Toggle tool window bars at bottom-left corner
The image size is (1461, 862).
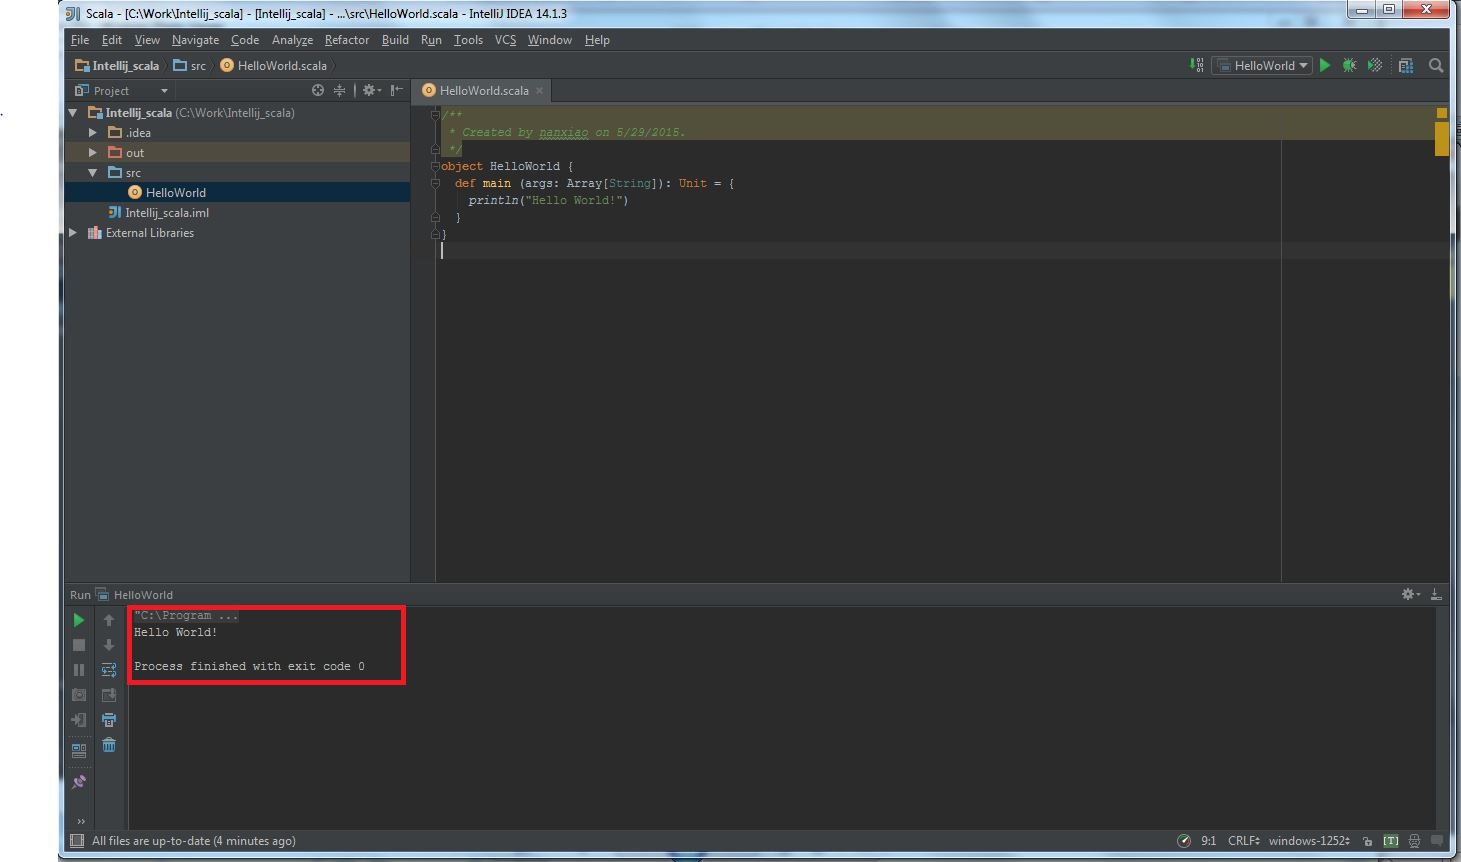click(x=76, y=841)
